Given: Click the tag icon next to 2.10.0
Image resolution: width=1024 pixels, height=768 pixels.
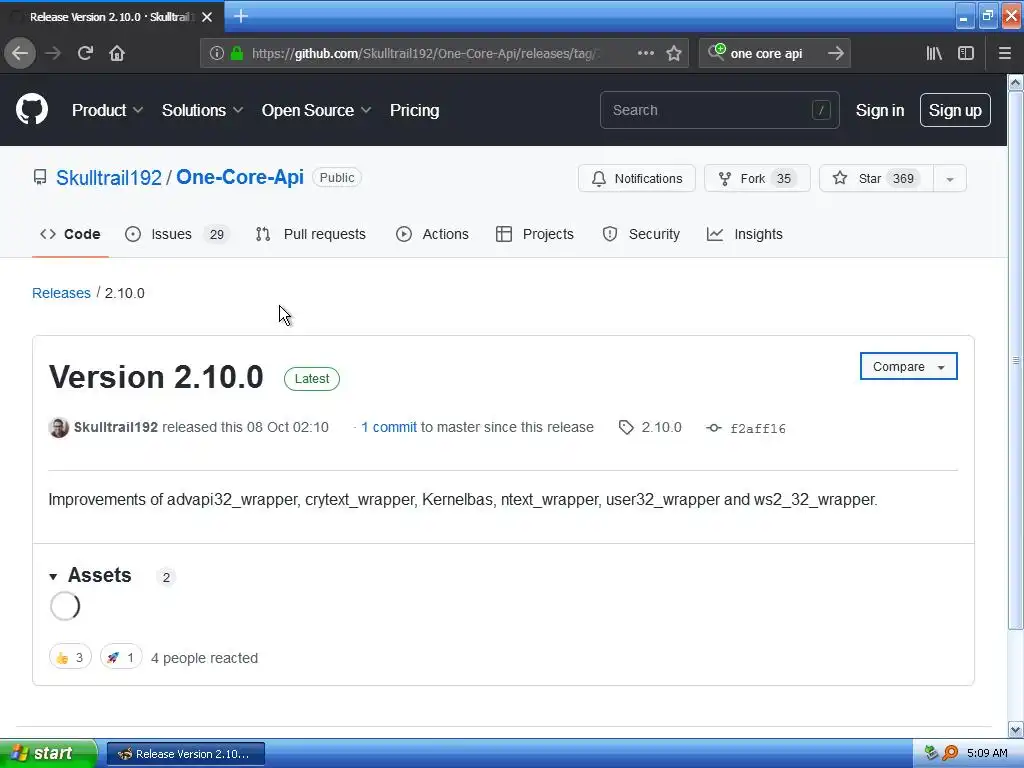Looking at the screenshot, I should (x=626, y=428).
